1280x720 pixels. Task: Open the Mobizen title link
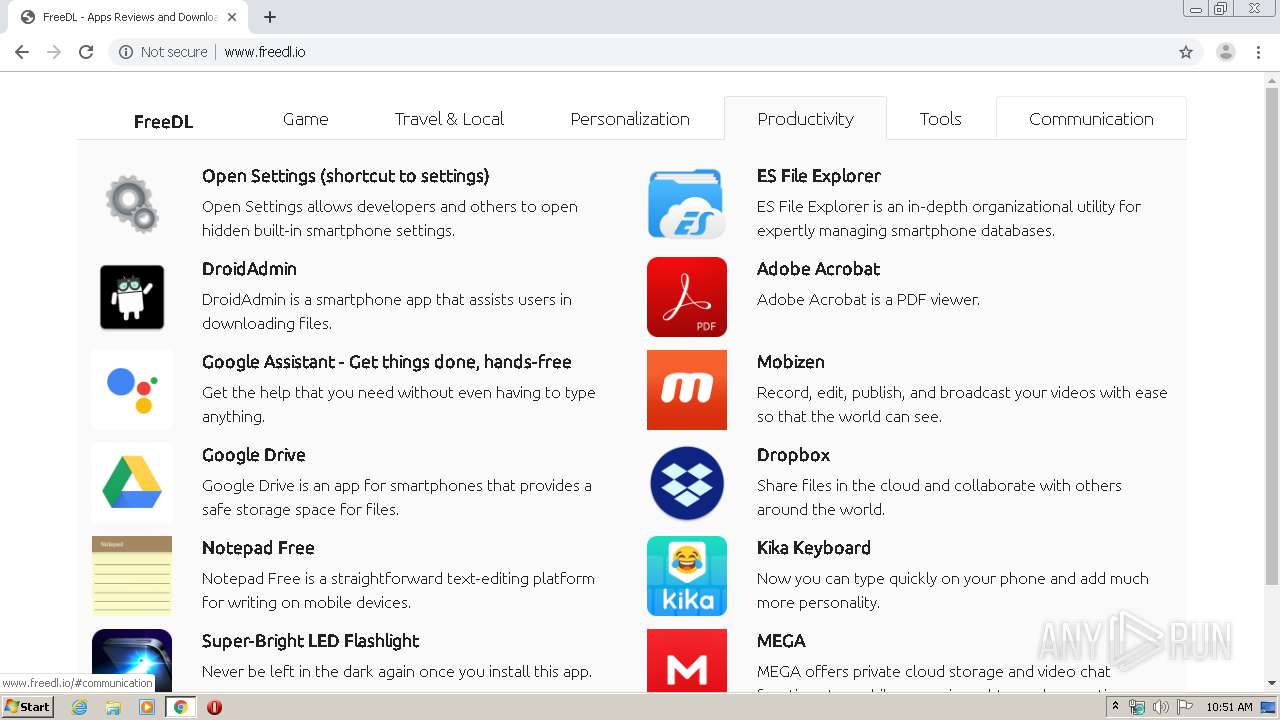pos(791,362)
